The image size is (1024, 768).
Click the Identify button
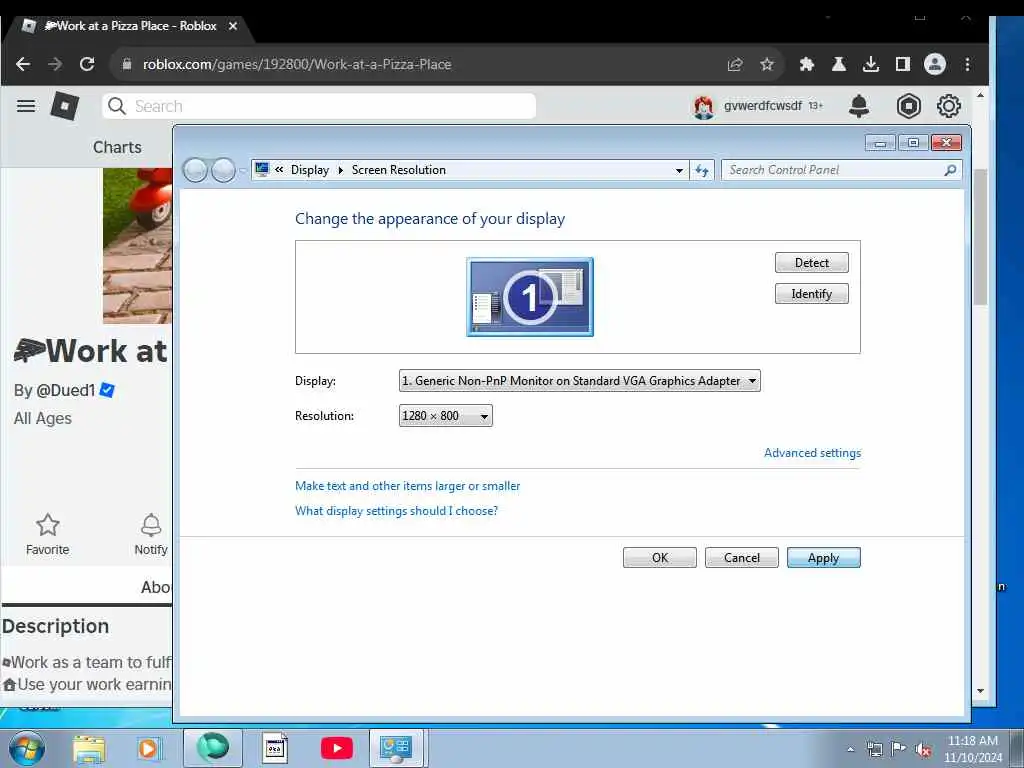tap(812, 294)
